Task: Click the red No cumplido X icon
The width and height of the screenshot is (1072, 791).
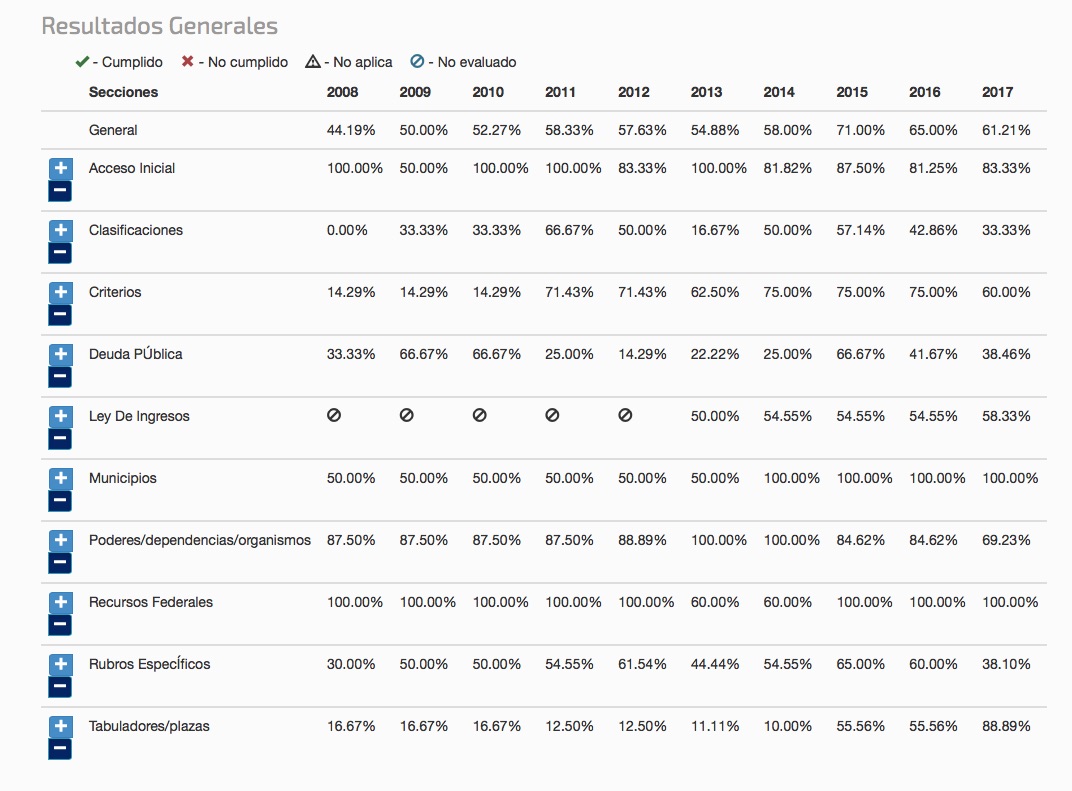Action: pyautogui.click(x=187, y=62)
